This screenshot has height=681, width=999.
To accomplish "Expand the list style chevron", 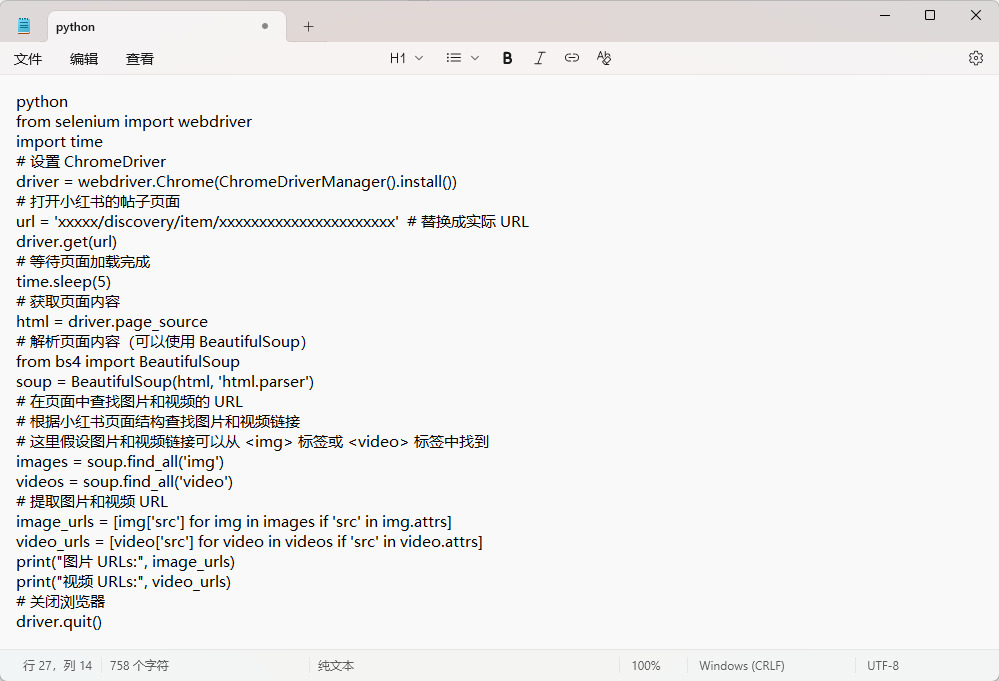I will 475,58.
